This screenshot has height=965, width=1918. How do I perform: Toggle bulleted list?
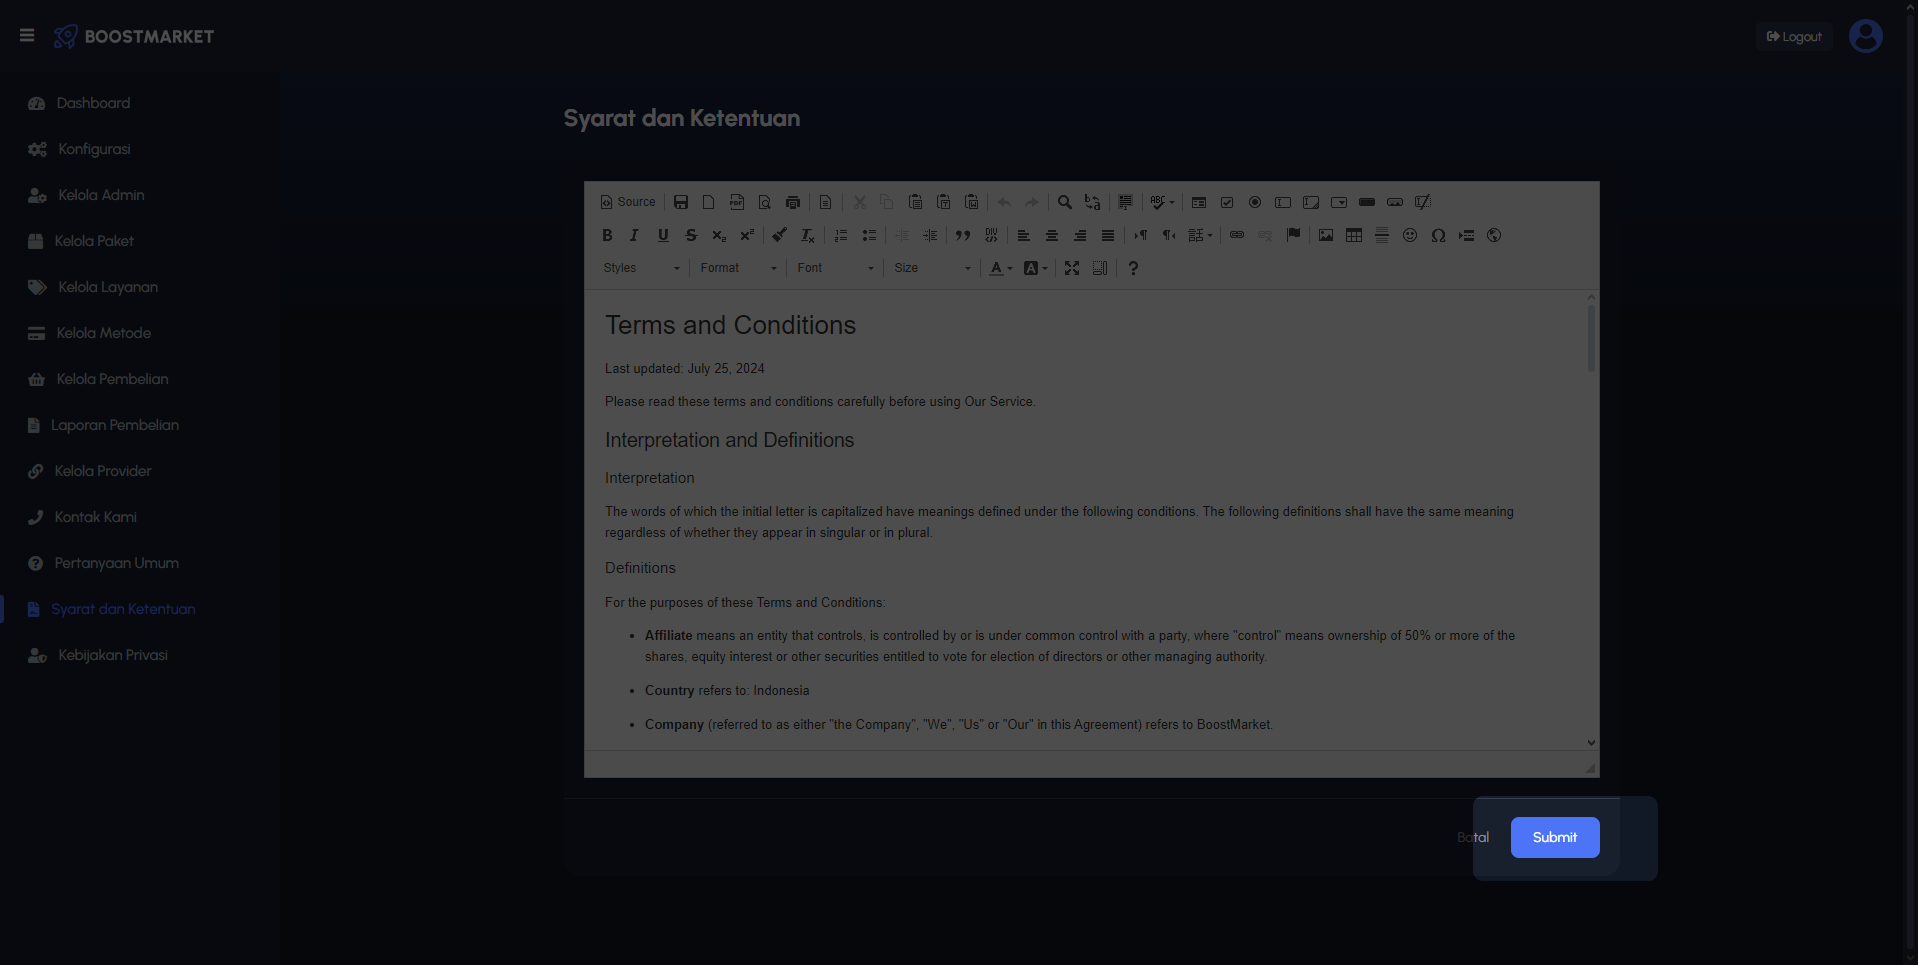click(869, 235)
